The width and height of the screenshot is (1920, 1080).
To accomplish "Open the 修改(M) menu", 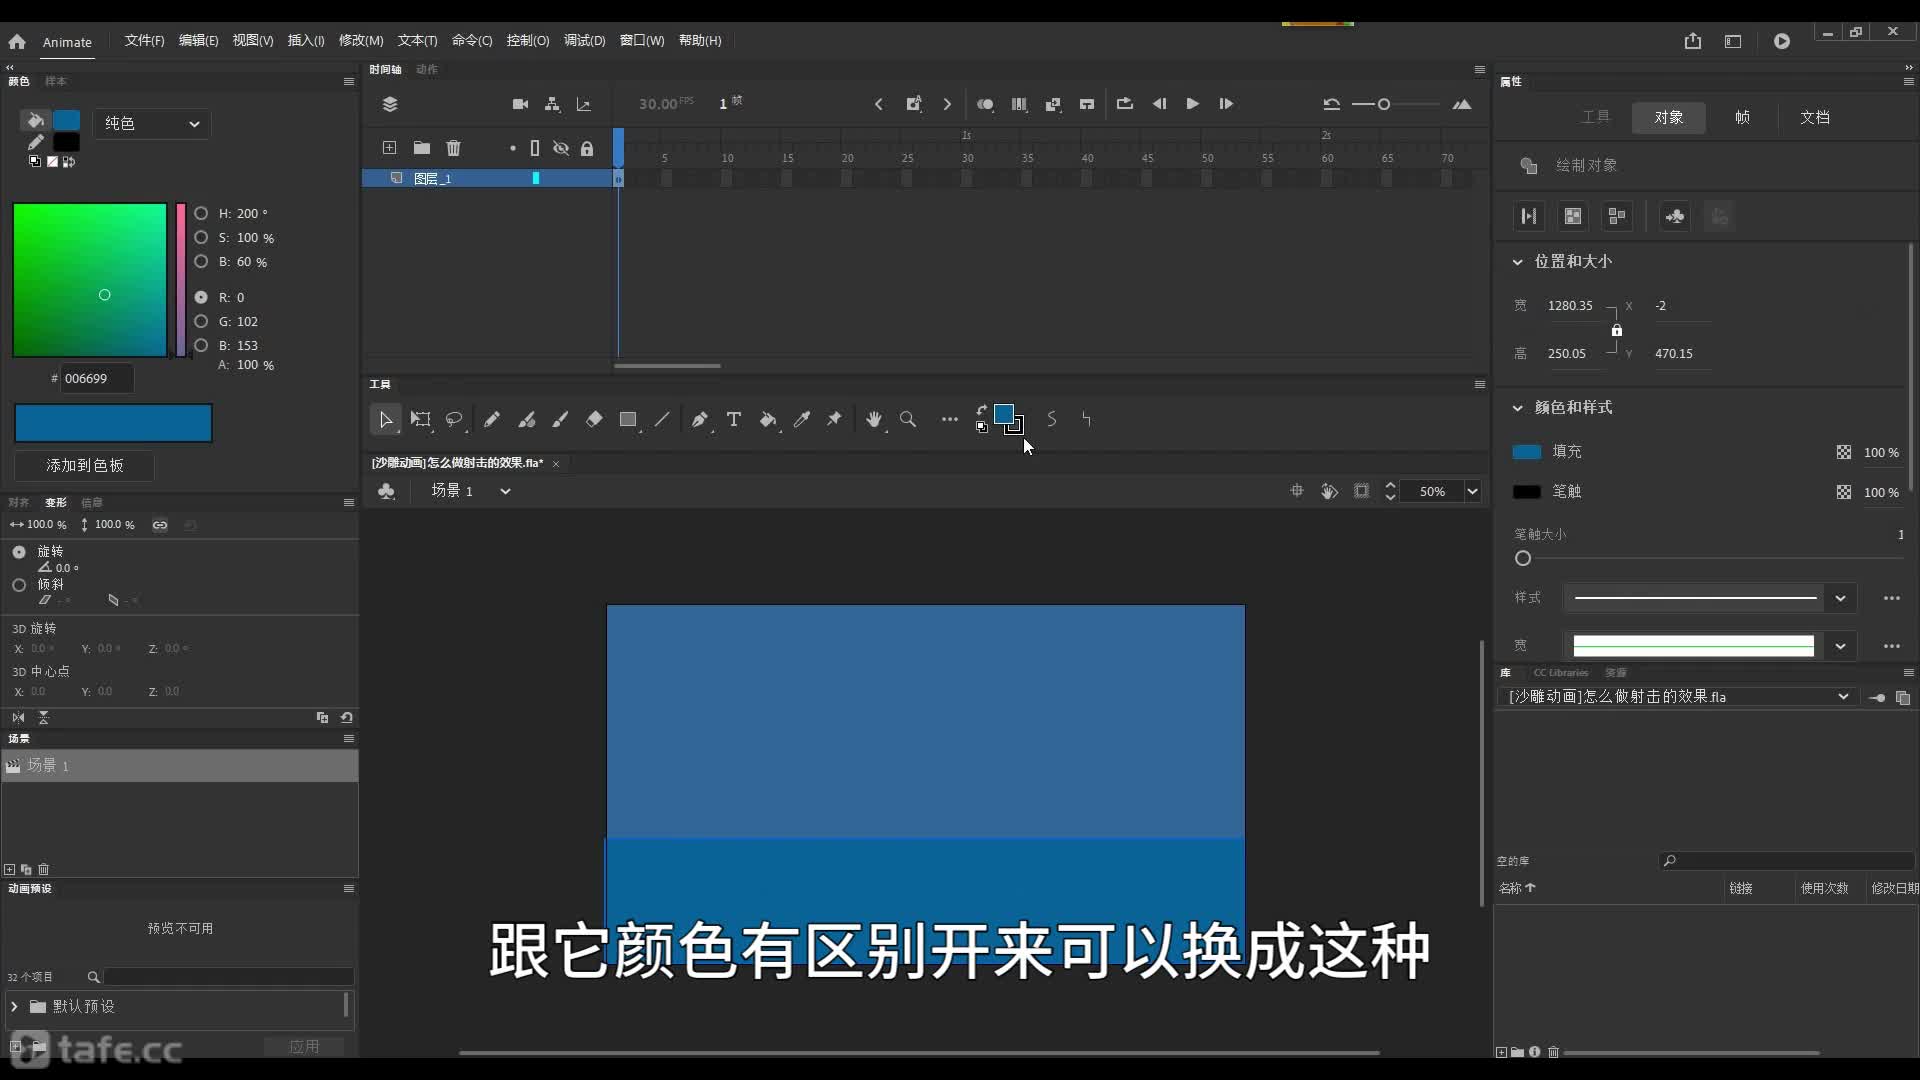I will [361, 41].
